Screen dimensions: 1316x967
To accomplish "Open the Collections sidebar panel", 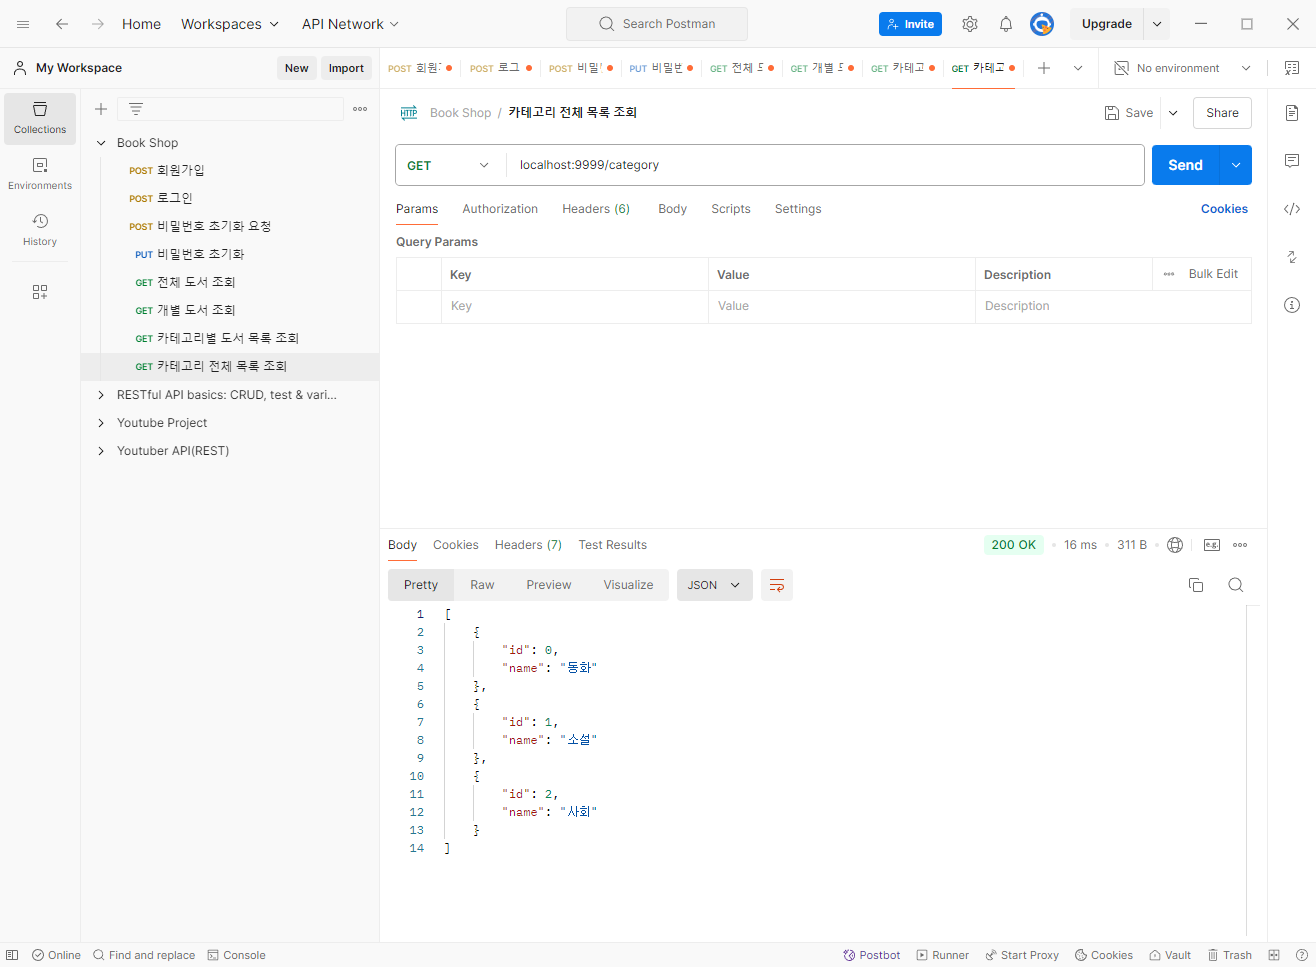I will [40, 118].
